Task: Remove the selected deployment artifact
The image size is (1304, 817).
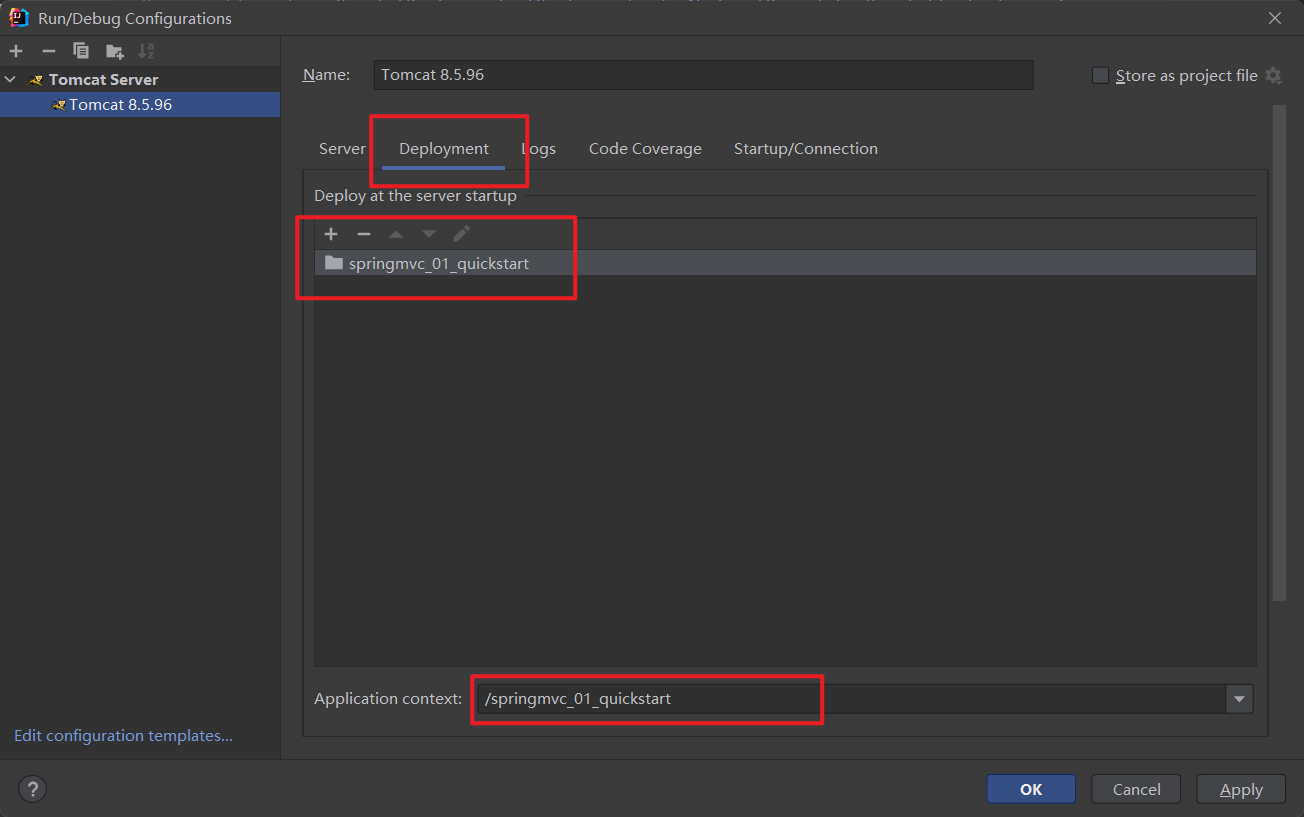Action: (x=364, y=234)
